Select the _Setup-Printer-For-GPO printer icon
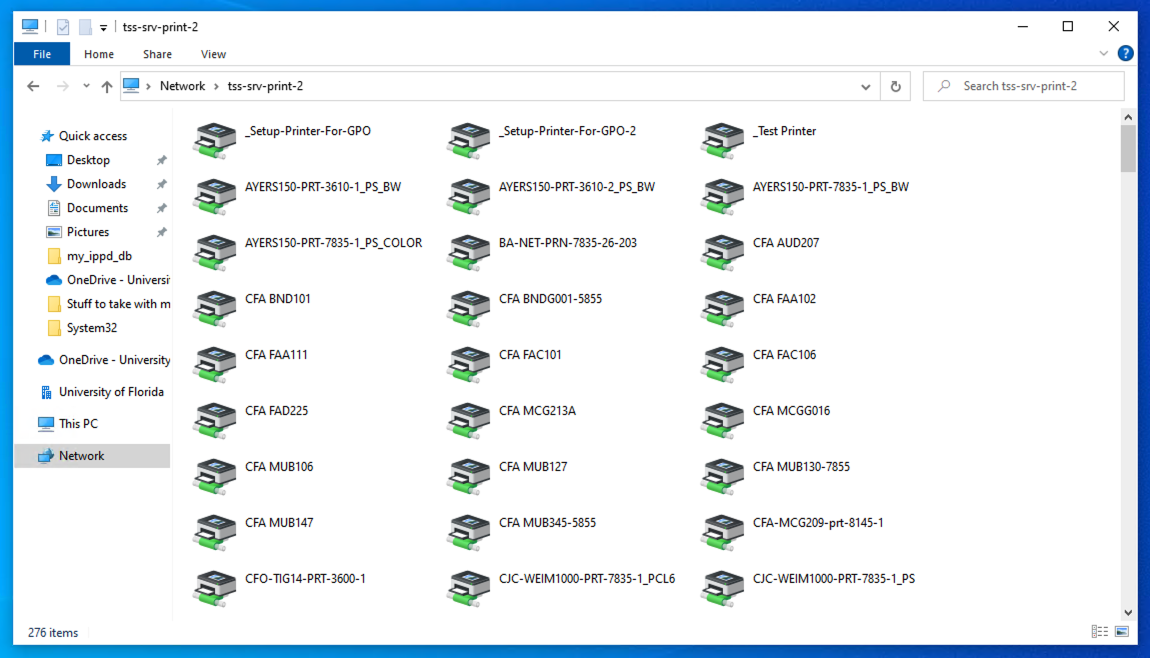Image resolution: width=1150 pixels, height=658 pixels. [x=214, y=140]
